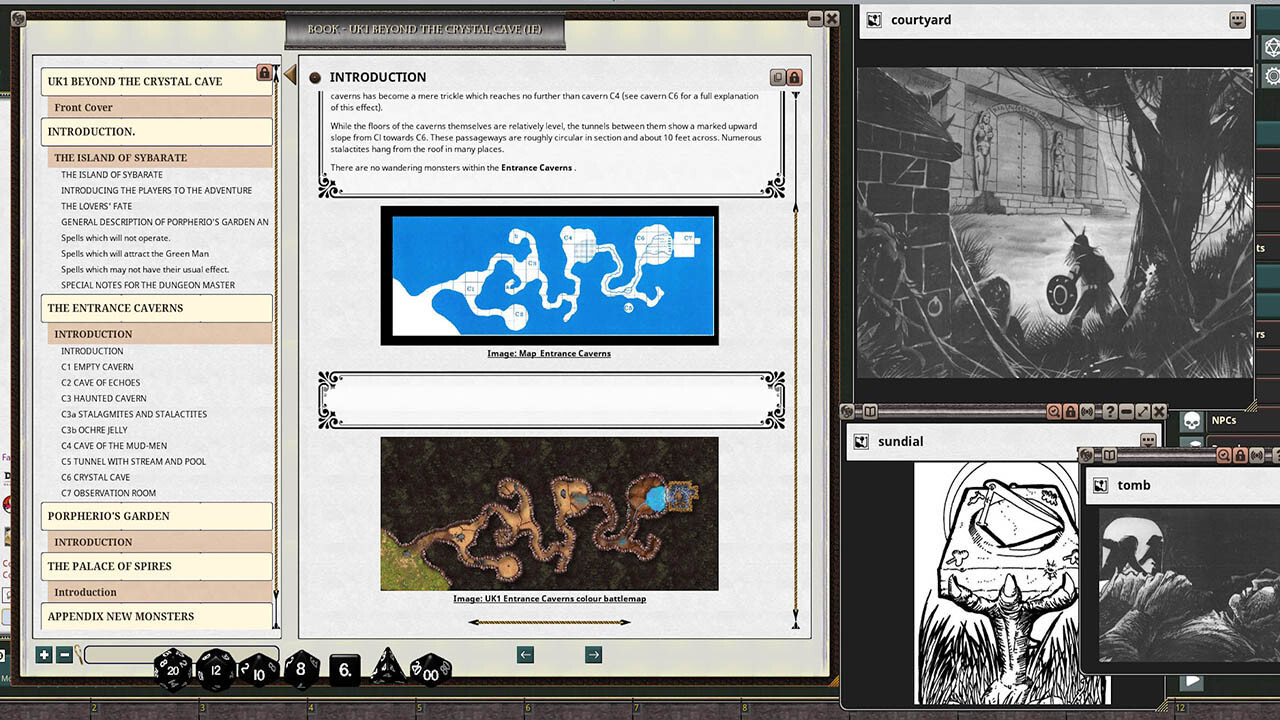Viewport: 1280px width, 720px height.
Task: Open help via the ? icon on sundial window
Action: [x=1110, y=411]
